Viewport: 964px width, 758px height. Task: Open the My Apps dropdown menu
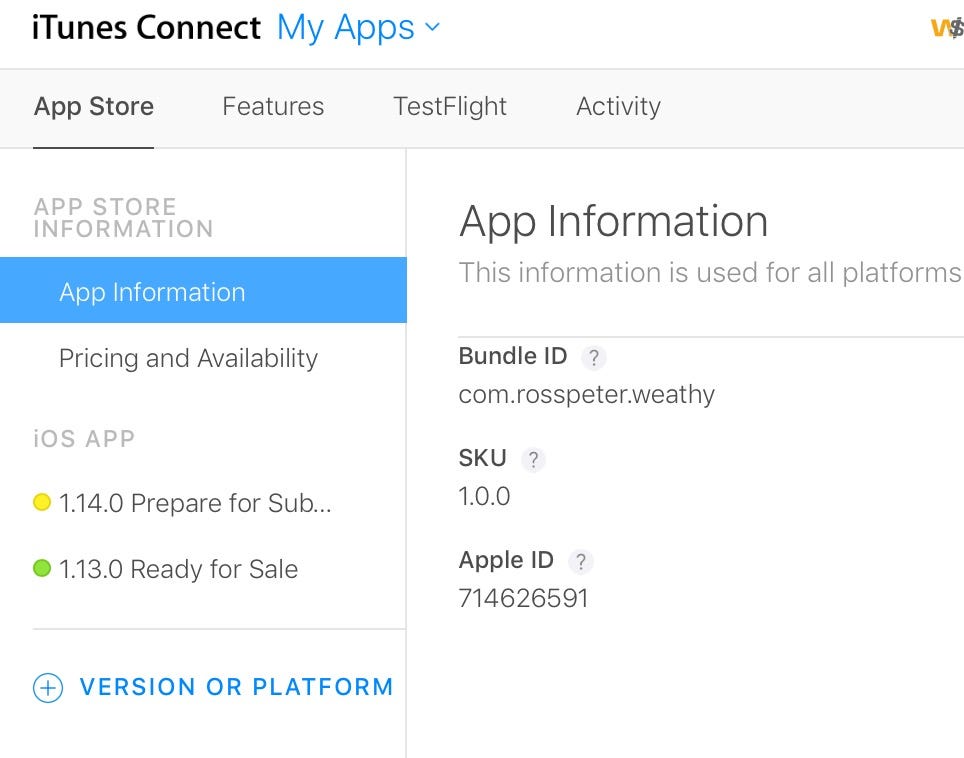(x=345, y=28)
